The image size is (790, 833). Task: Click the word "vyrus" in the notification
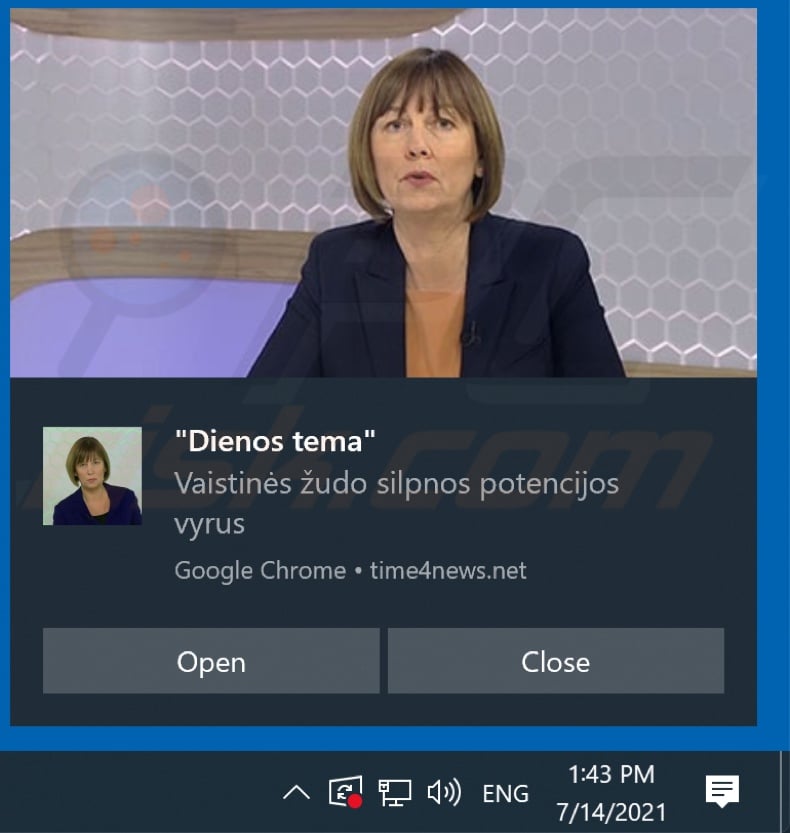coord(209,525)
